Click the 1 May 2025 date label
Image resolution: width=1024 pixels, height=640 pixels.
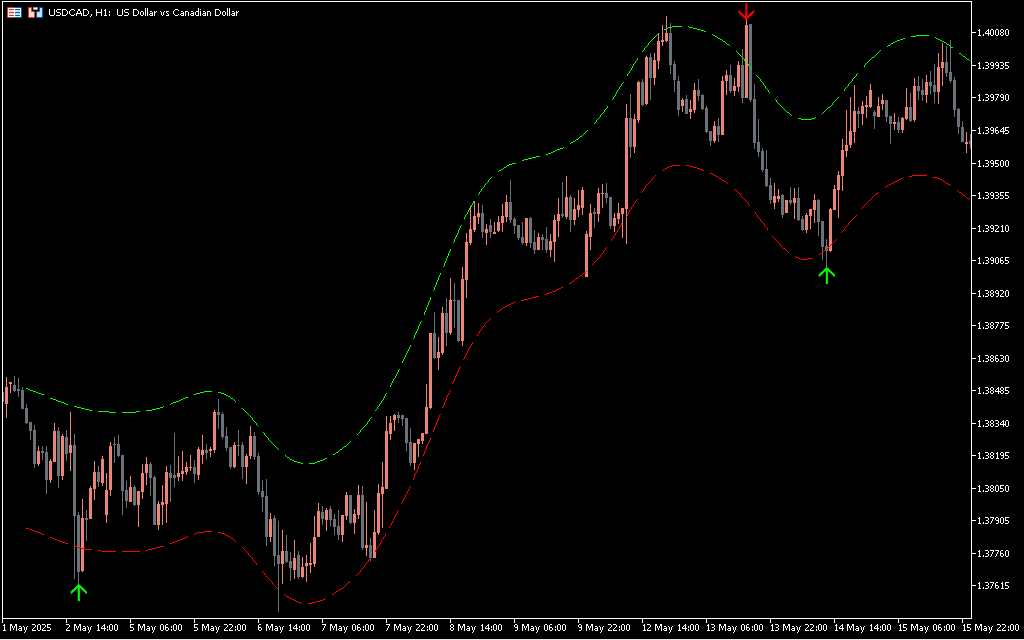(27, 628)
